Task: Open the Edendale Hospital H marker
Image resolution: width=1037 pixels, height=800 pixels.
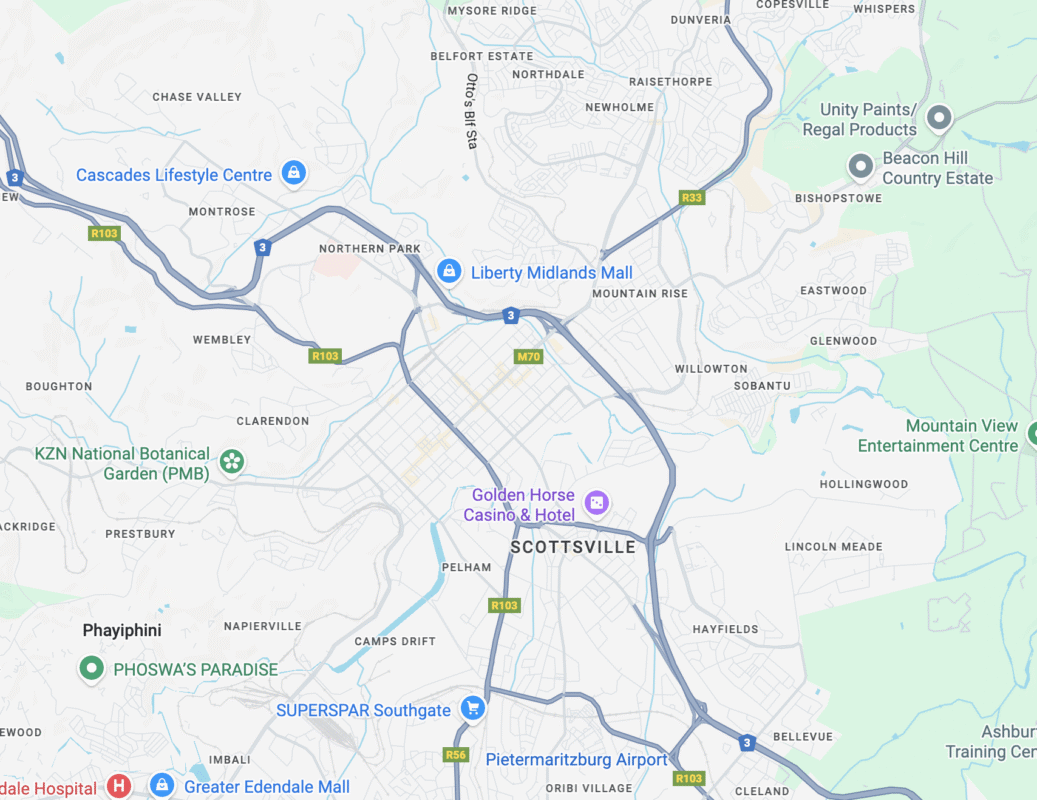Action: (119, 785)
